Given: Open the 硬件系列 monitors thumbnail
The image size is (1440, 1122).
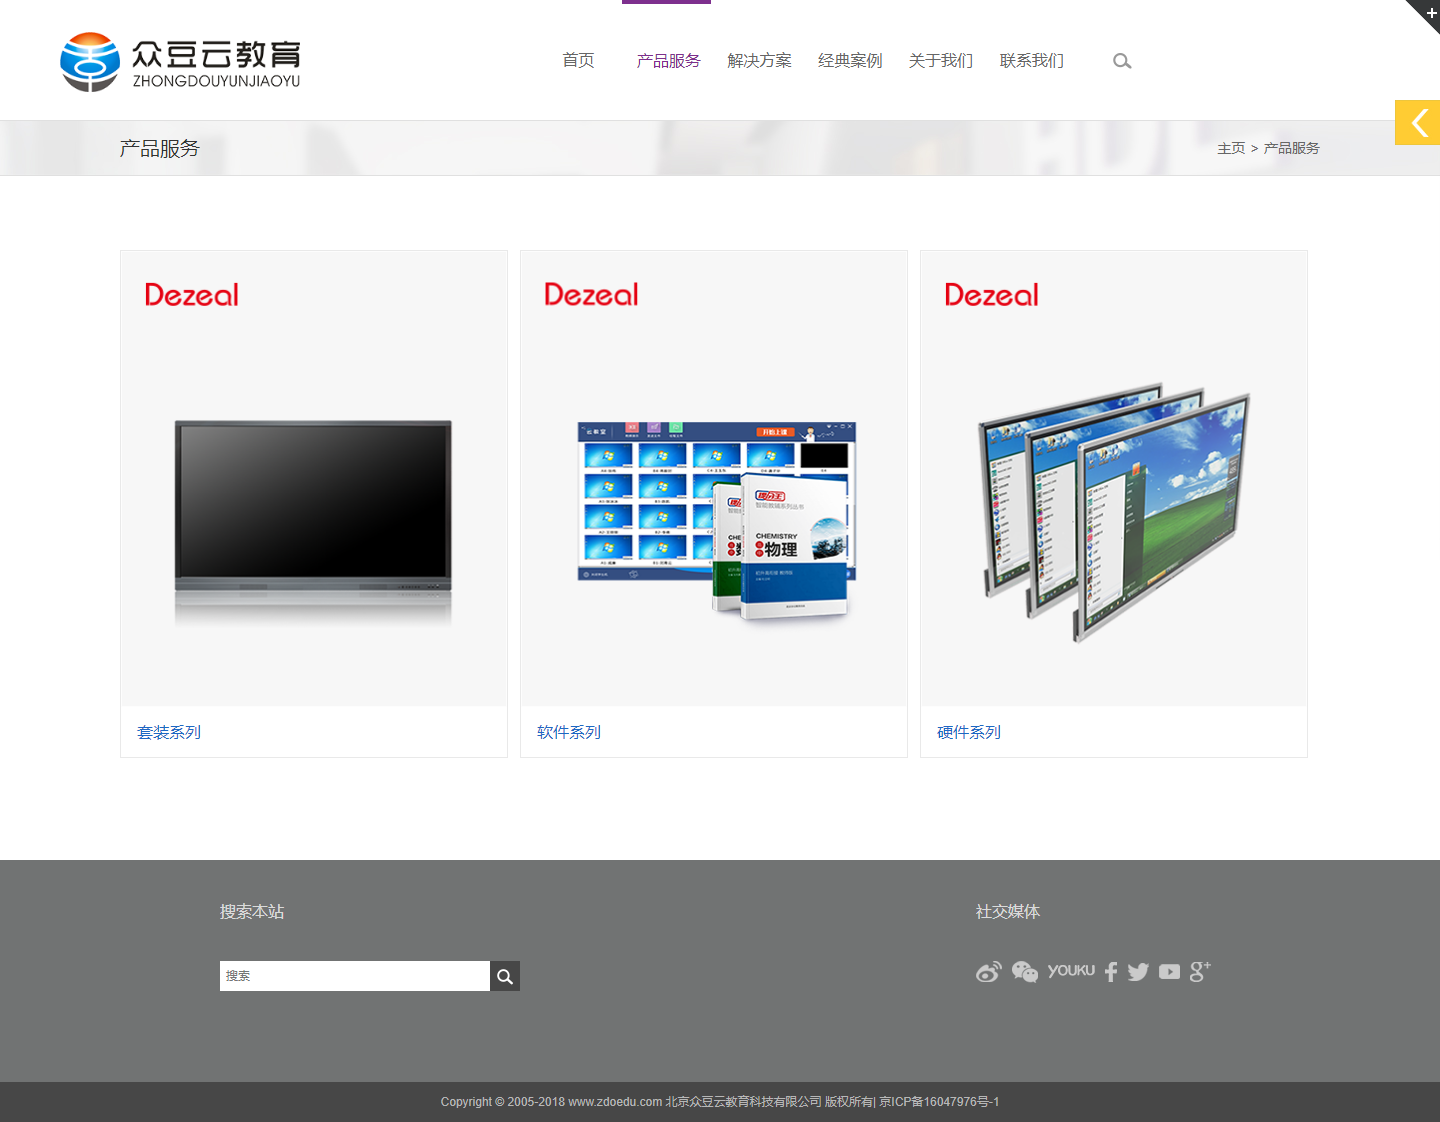Looking at the screenshot, I should pyautogui.click(x=1113, y=510).
